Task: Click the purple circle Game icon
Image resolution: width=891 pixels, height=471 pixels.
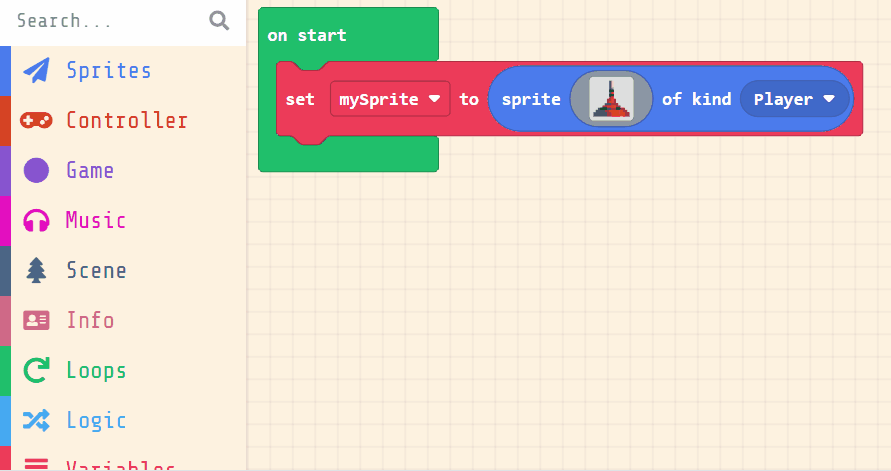Action: 37,171
